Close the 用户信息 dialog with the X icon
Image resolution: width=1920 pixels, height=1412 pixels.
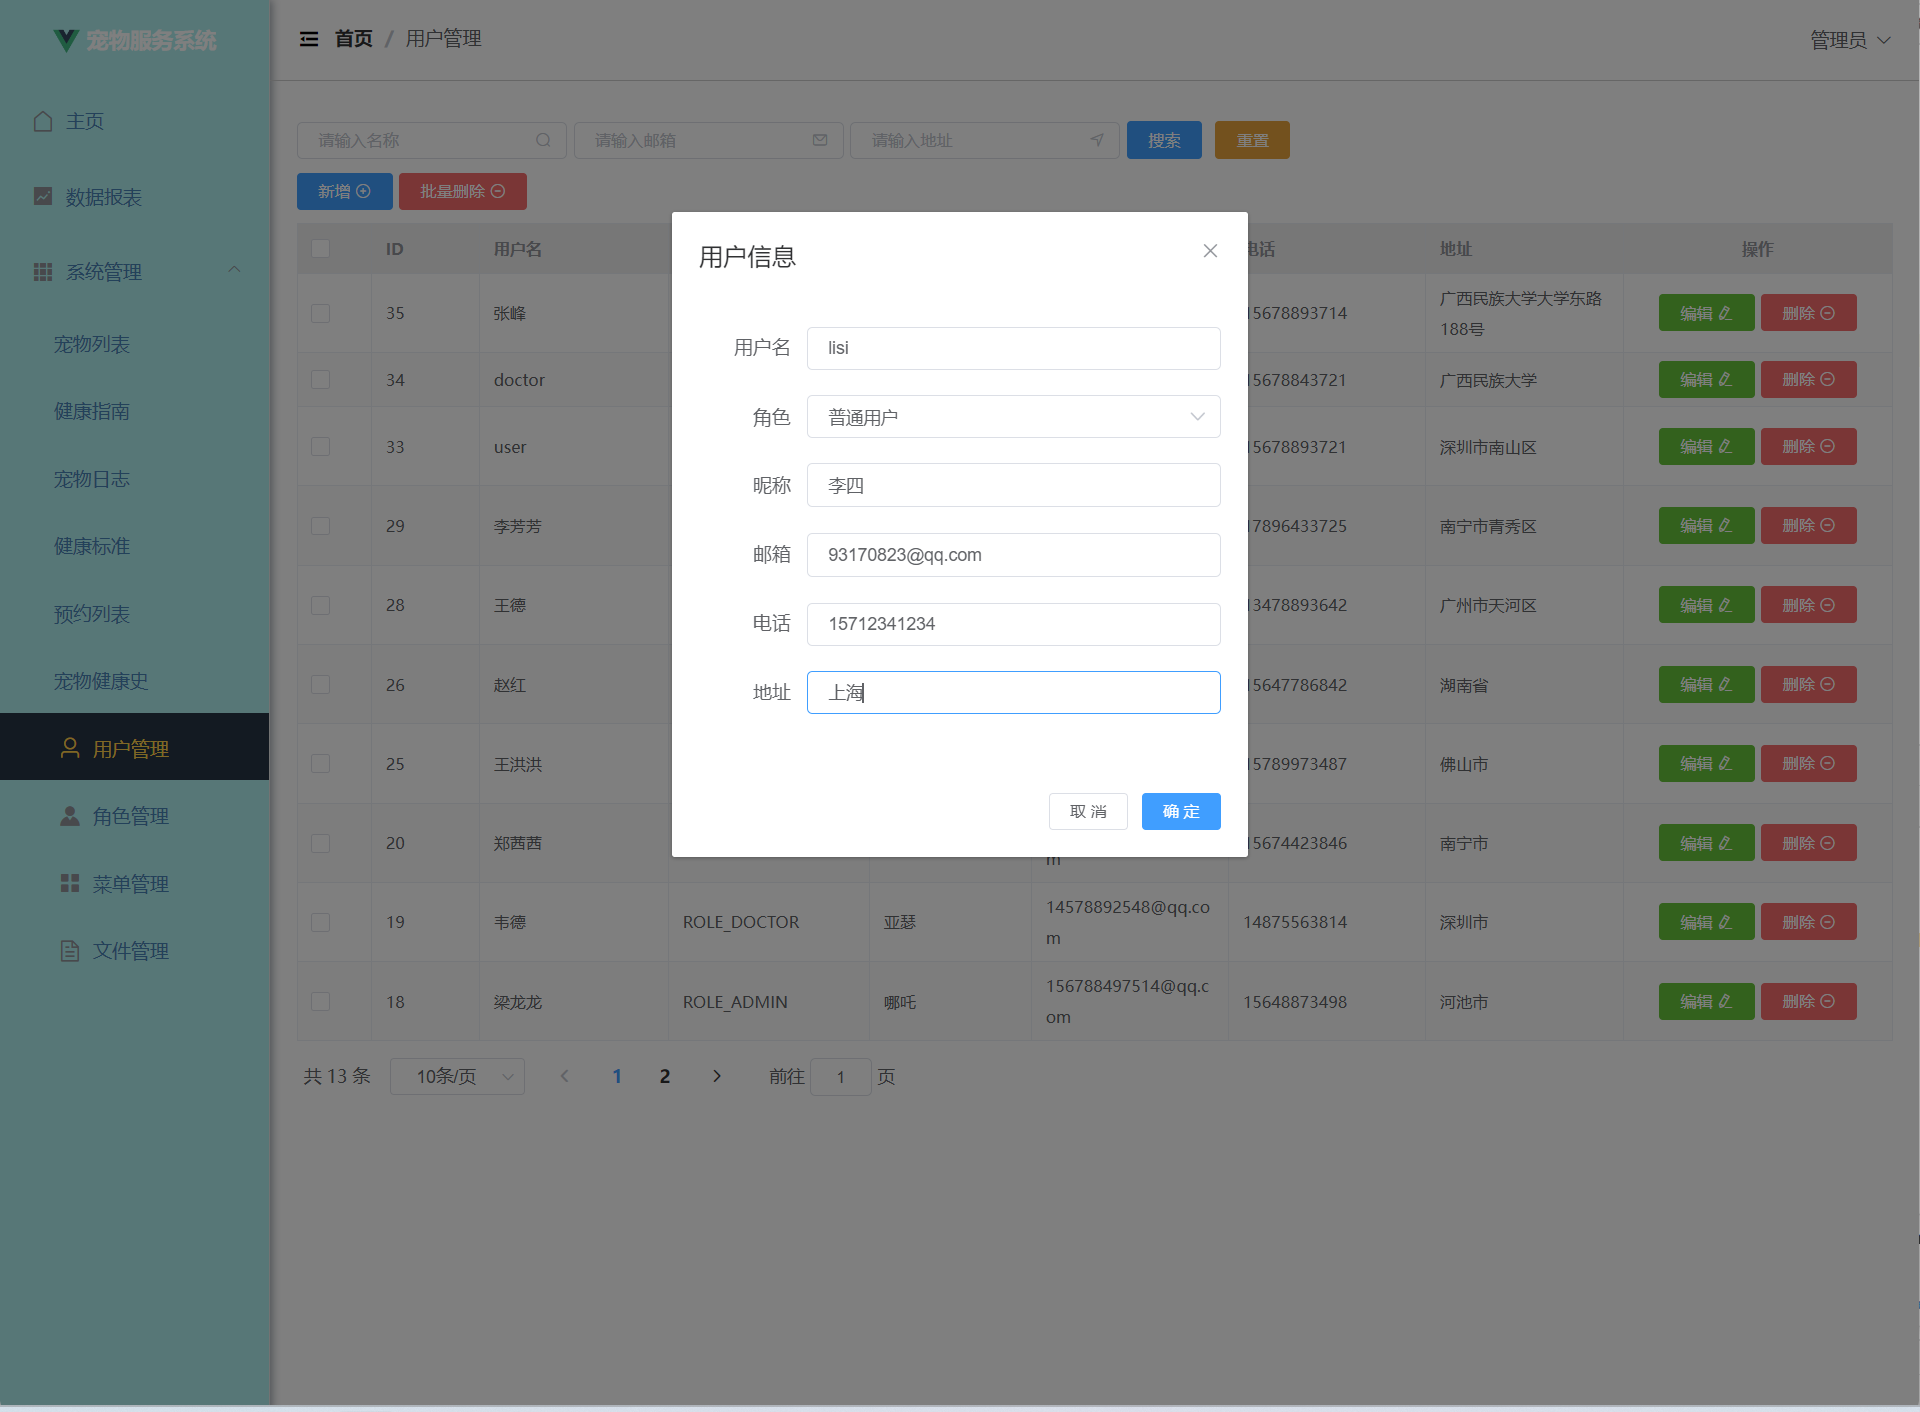1210,251
